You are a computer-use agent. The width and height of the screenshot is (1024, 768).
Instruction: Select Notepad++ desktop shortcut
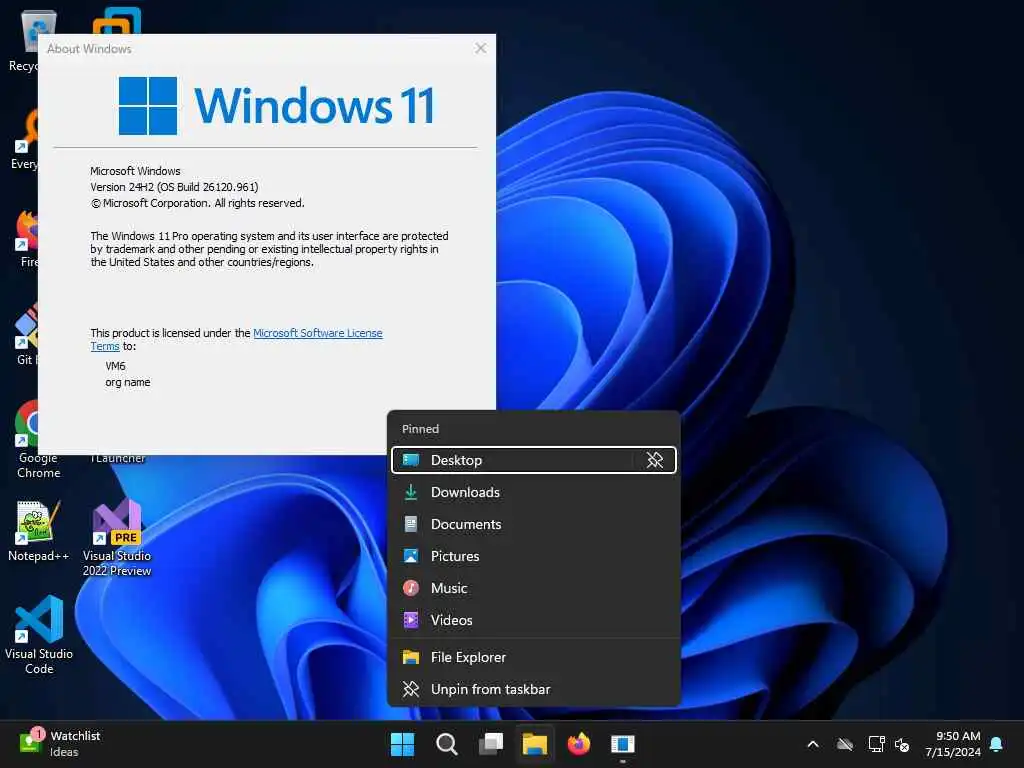(x=38, y=531)
